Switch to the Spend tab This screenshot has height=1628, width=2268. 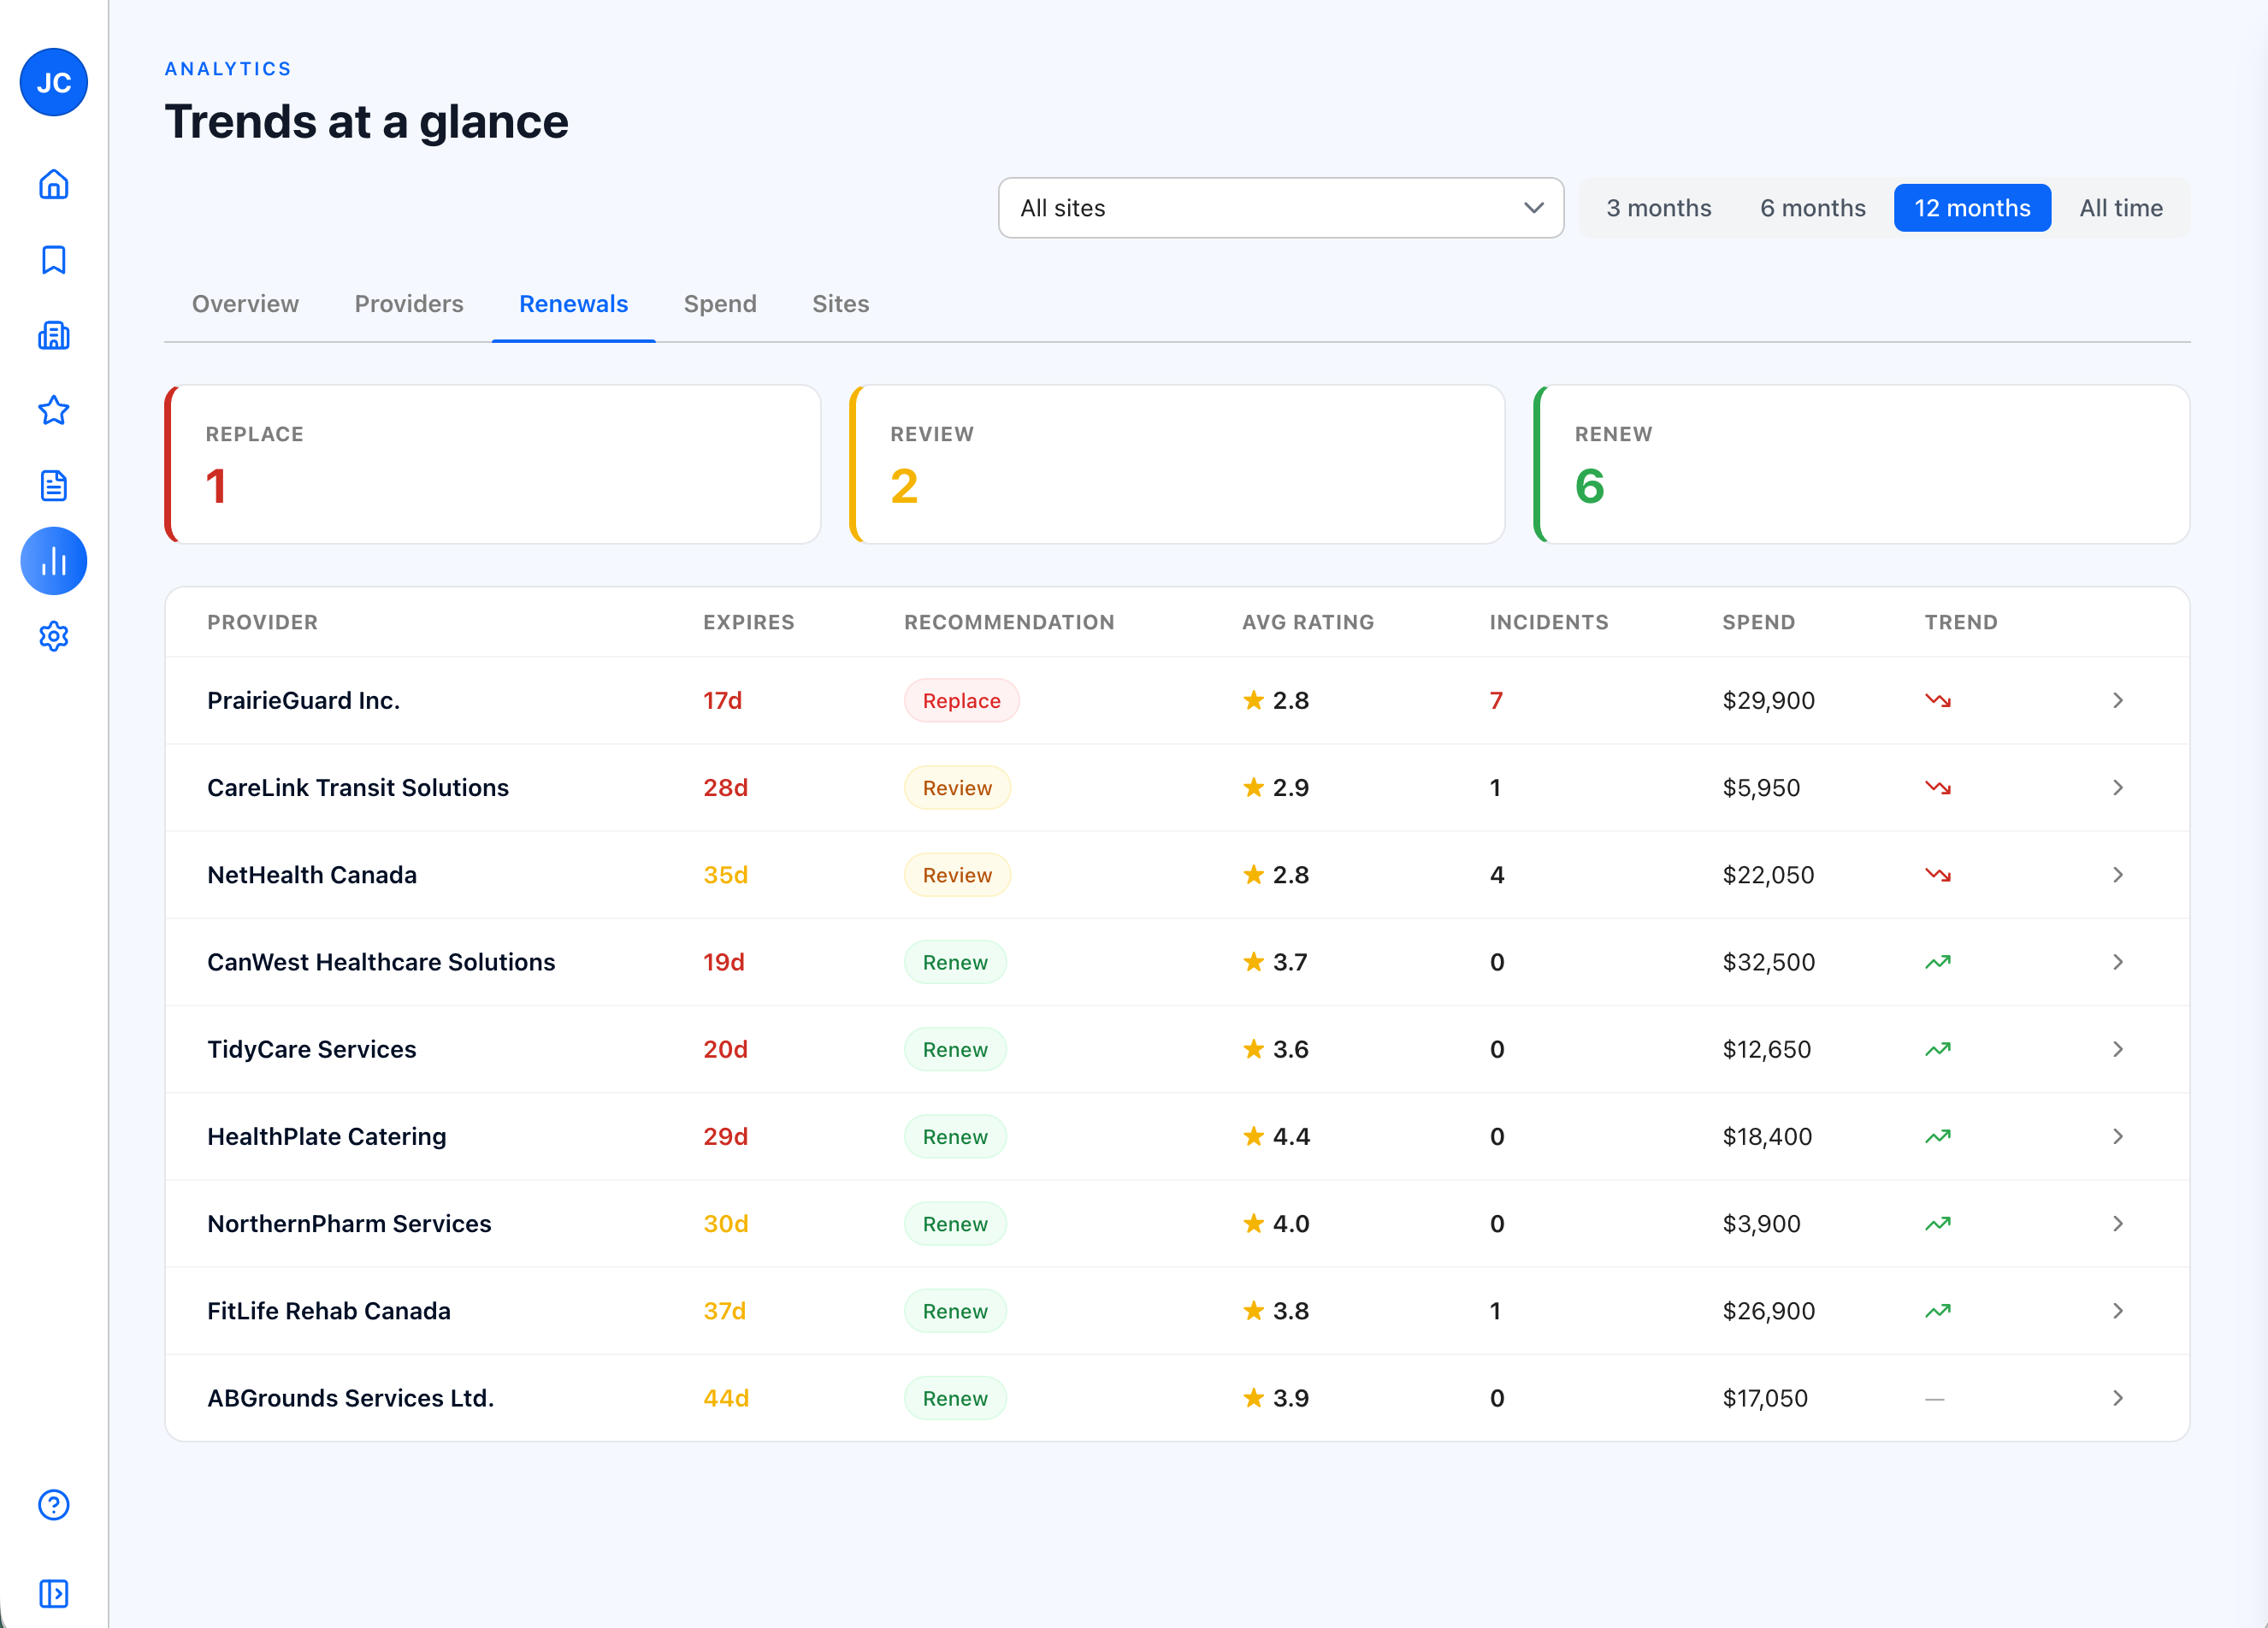pyautogui.click(x=720, y=304)
